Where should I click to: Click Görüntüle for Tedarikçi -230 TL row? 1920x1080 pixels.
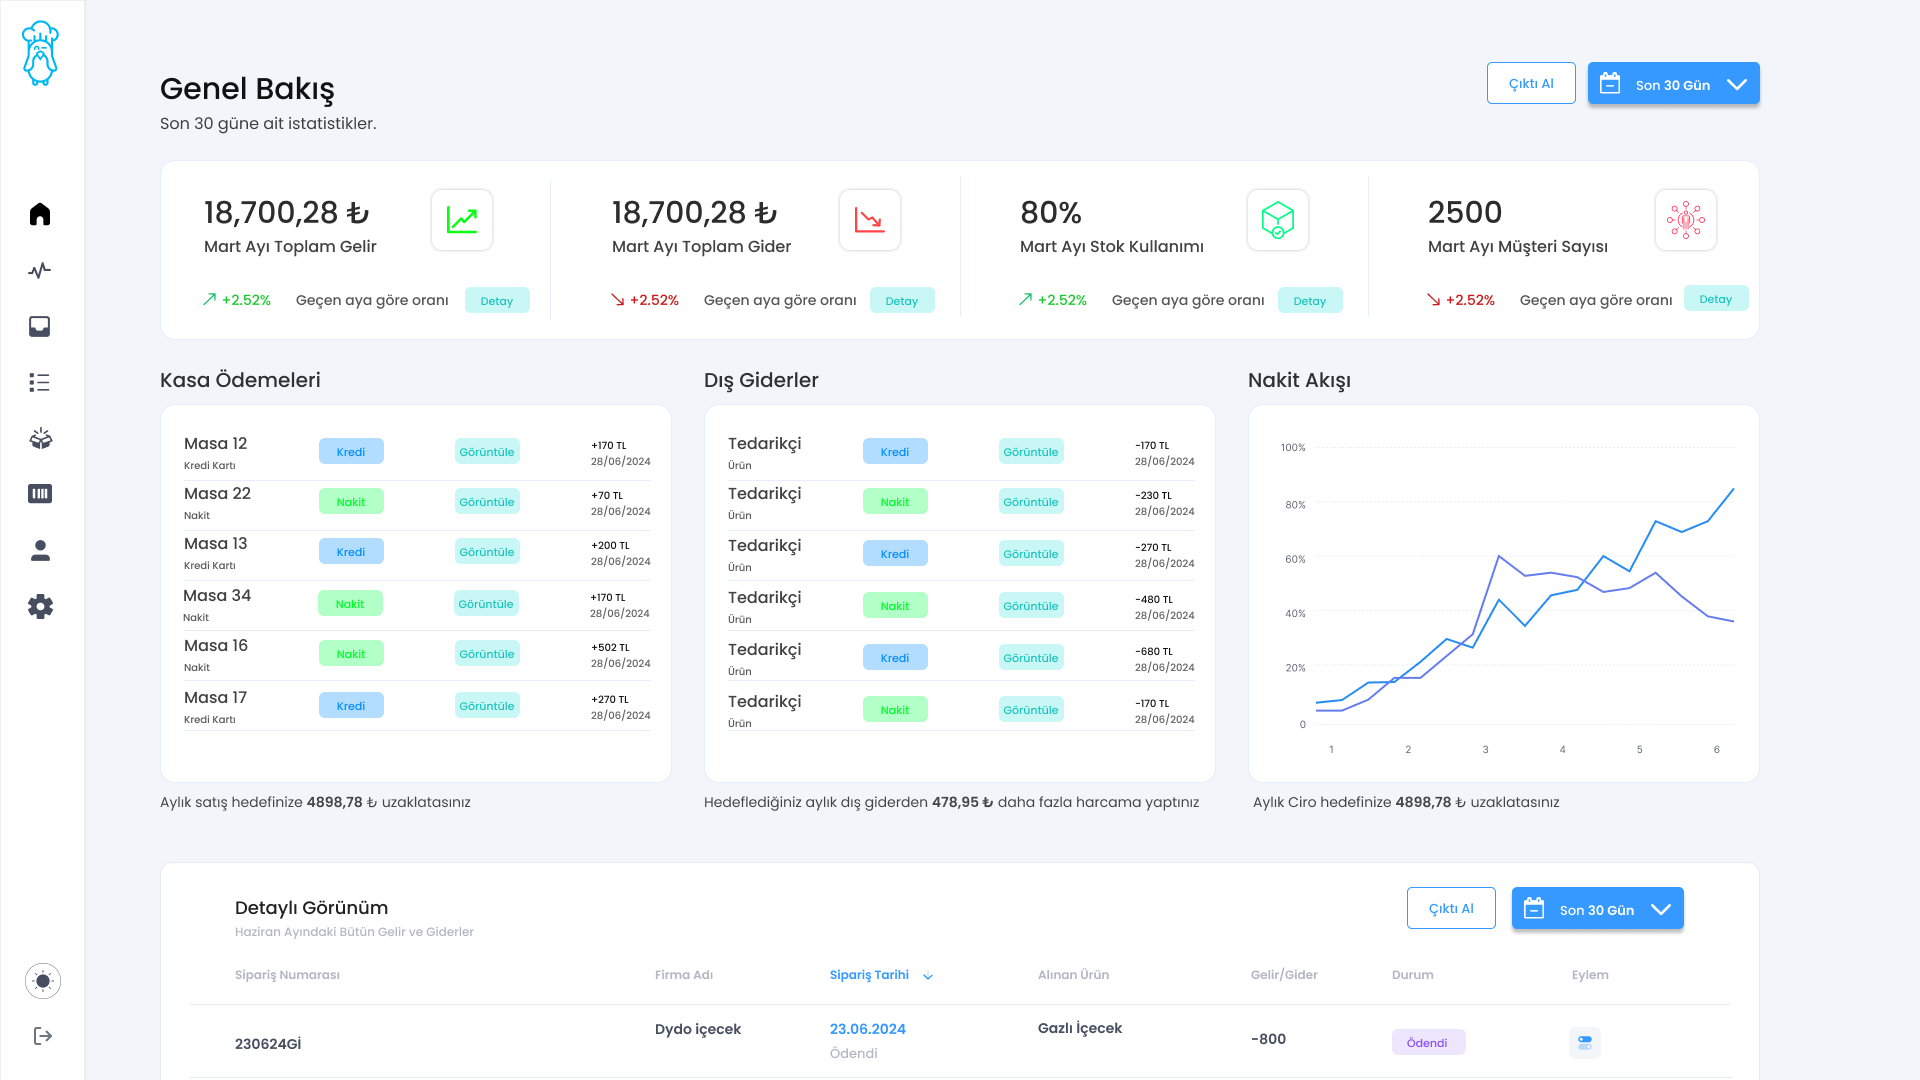click(x=1031, y=502)
